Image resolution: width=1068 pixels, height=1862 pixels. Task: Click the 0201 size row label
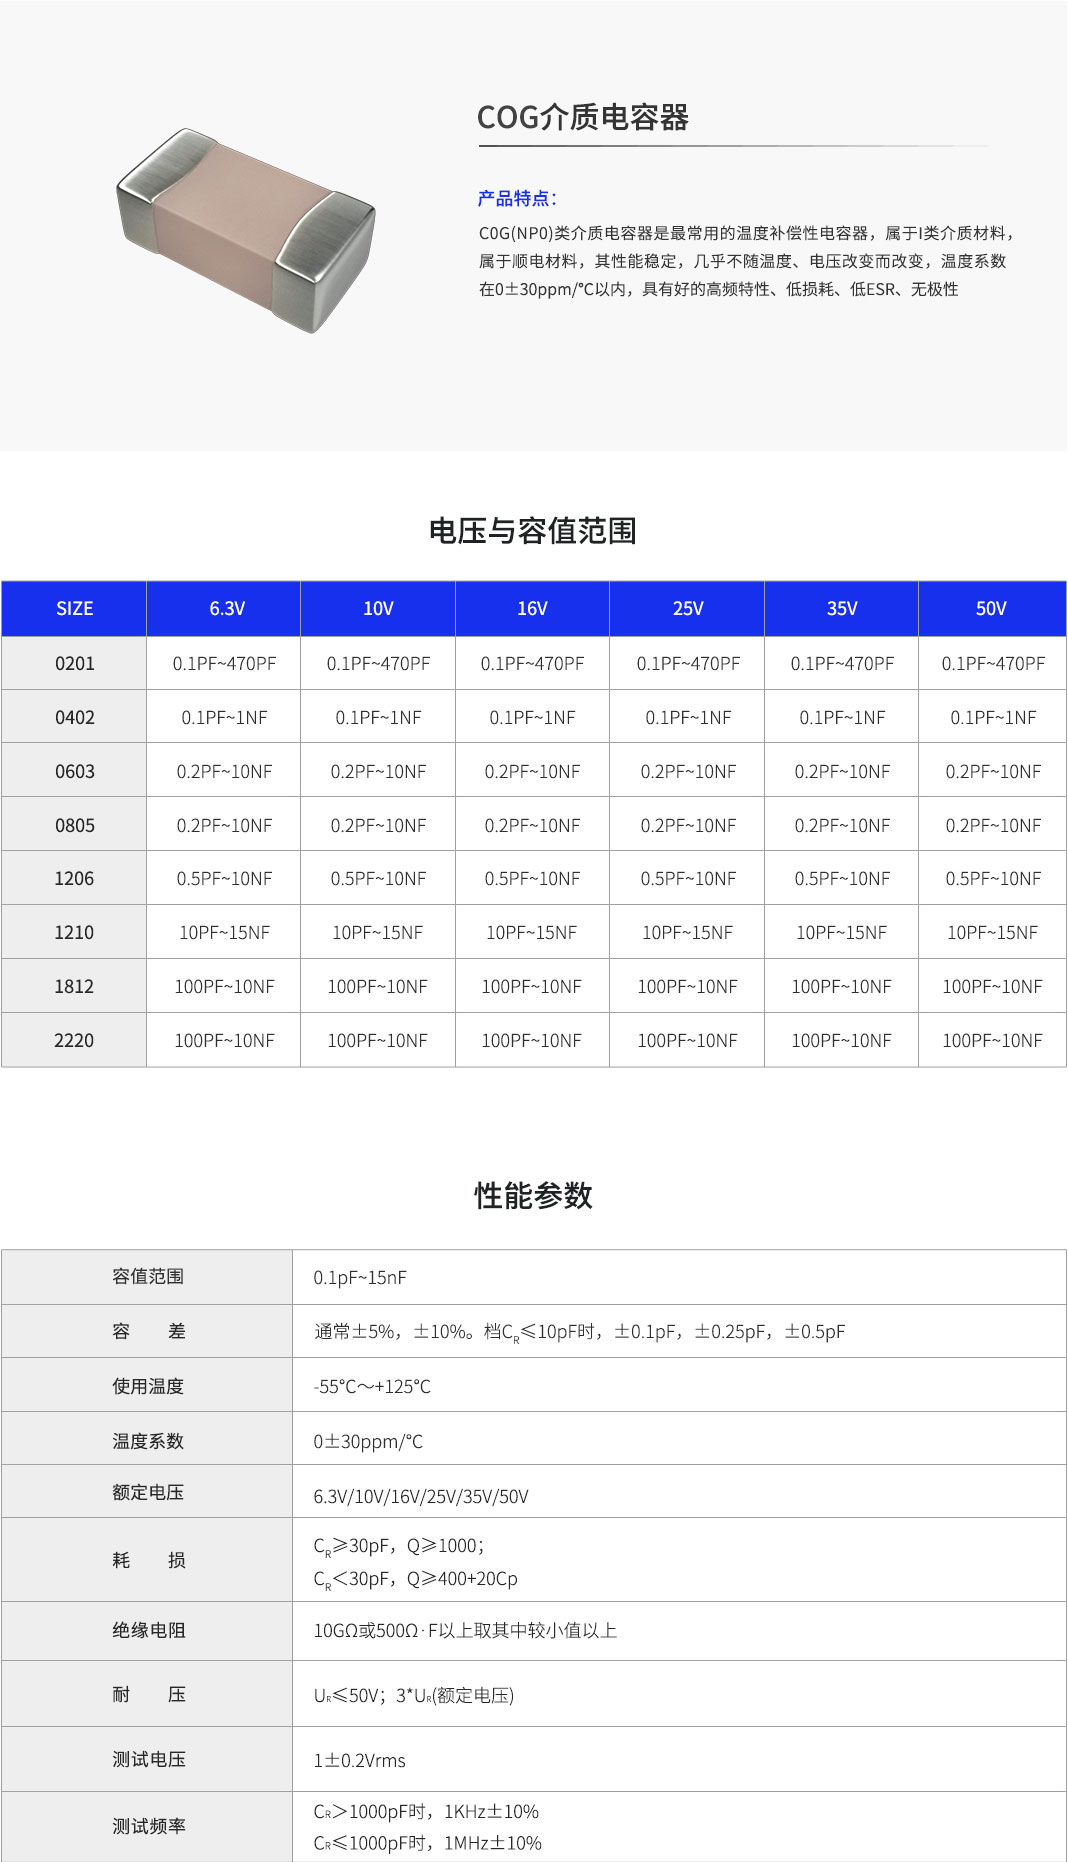pos(74,663)
